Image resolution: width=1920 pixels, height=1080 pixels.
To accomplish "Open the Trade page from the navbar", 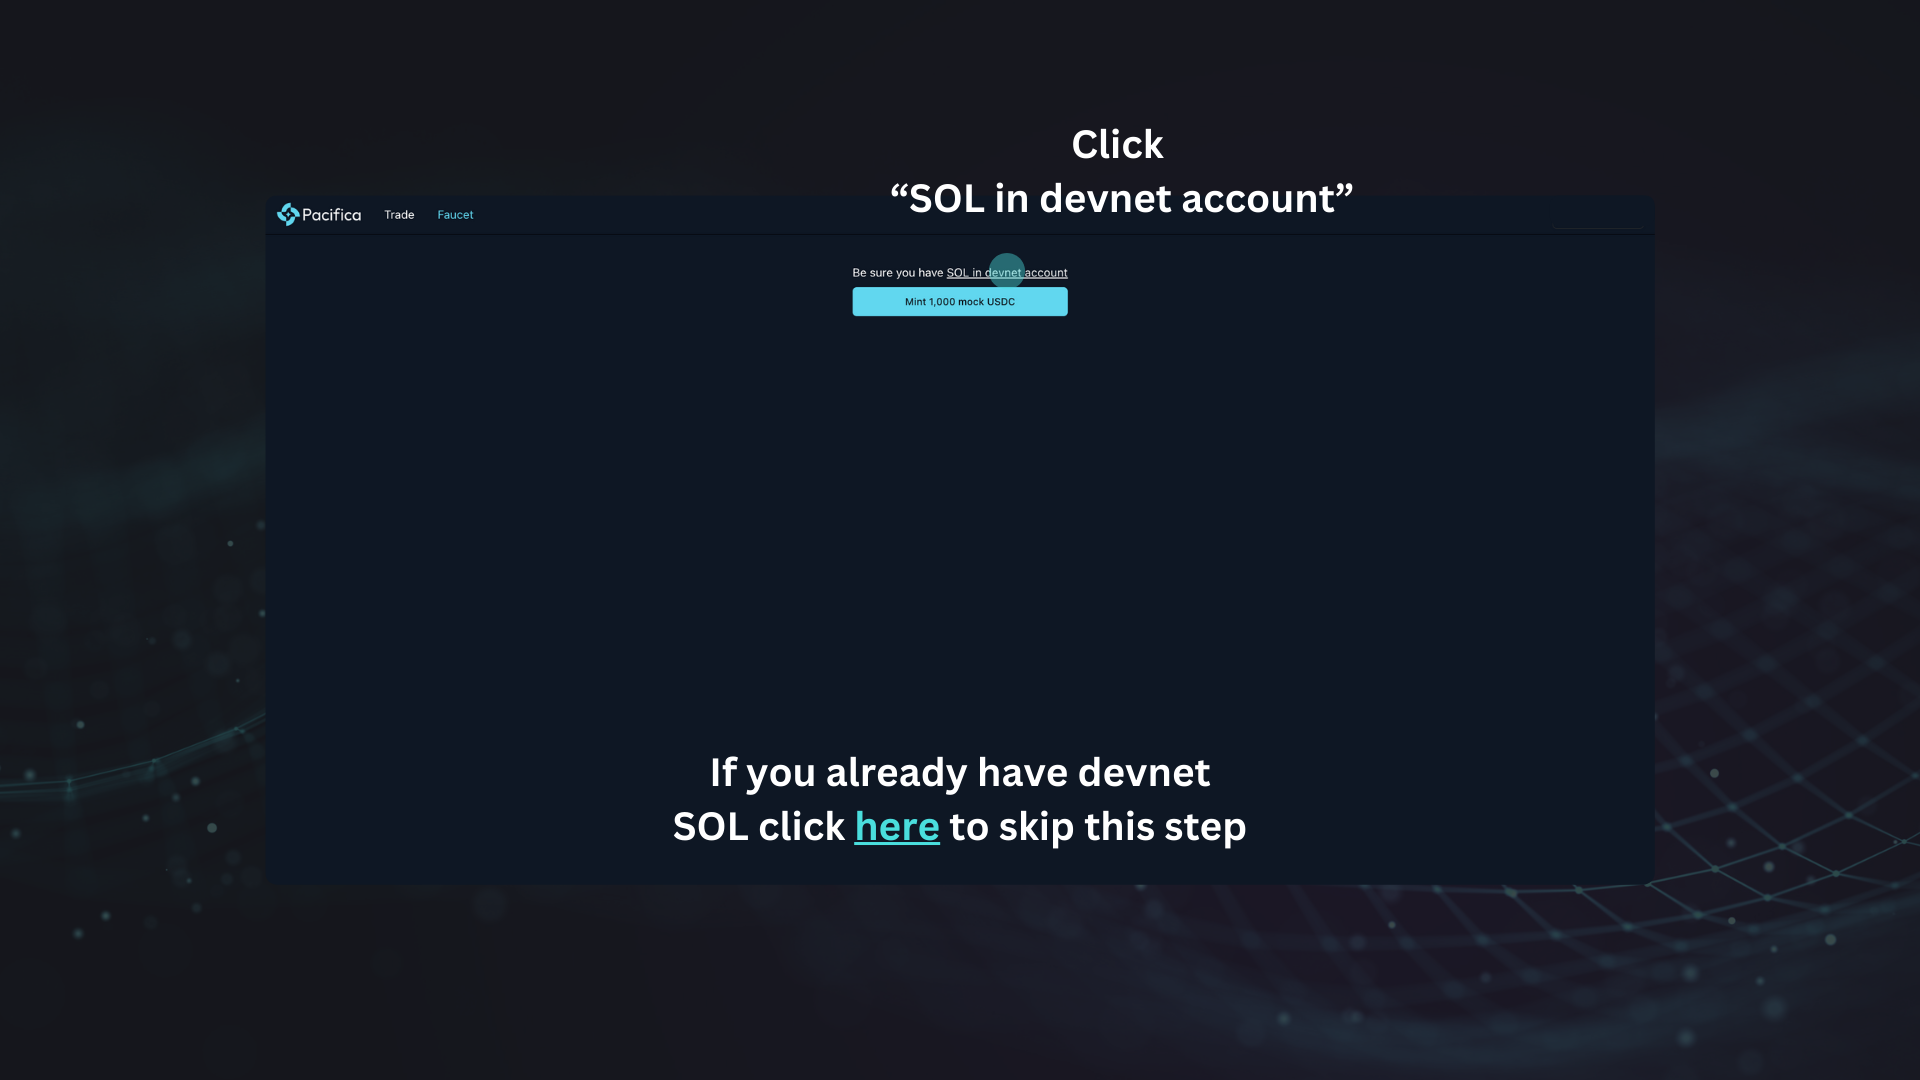I will [x=399, y=215].
